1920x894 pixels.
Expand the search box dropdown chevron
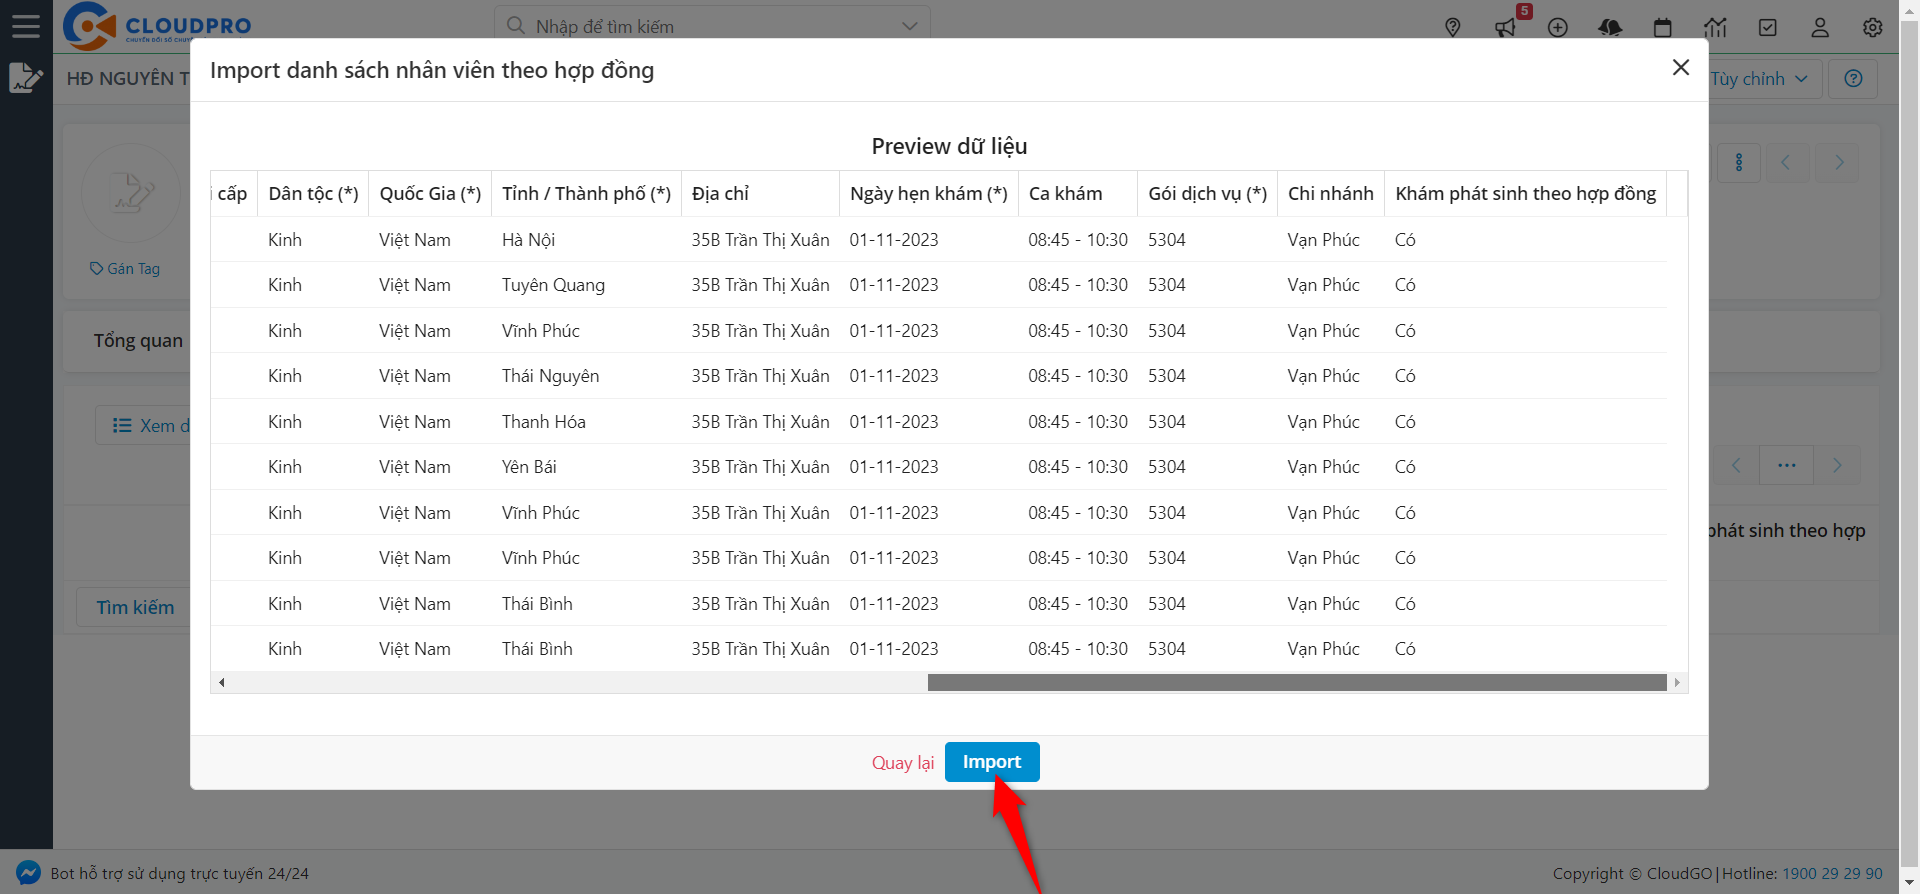coord(909,26)
